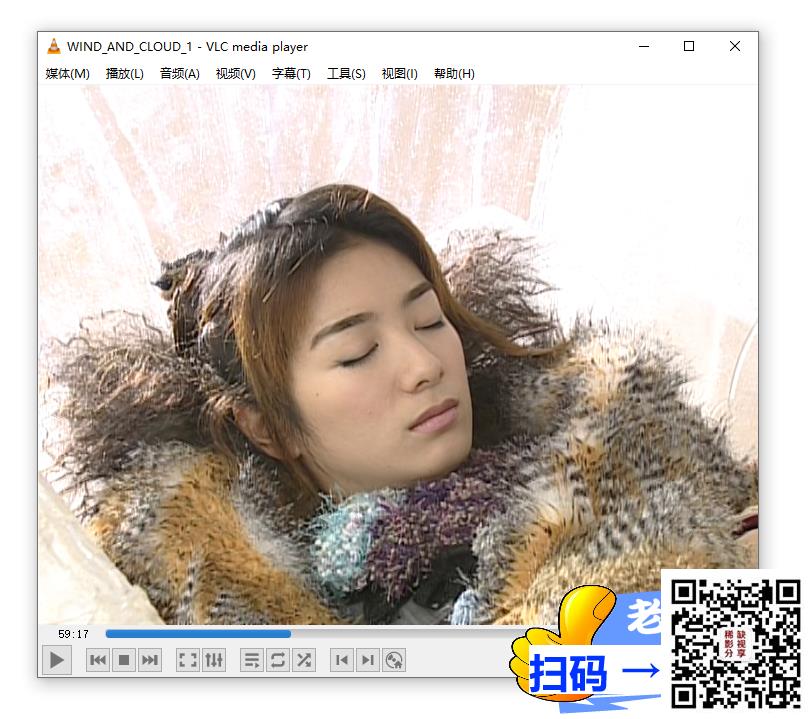Minimize the VLC media player window
The image size is (811, 719).
643,47
